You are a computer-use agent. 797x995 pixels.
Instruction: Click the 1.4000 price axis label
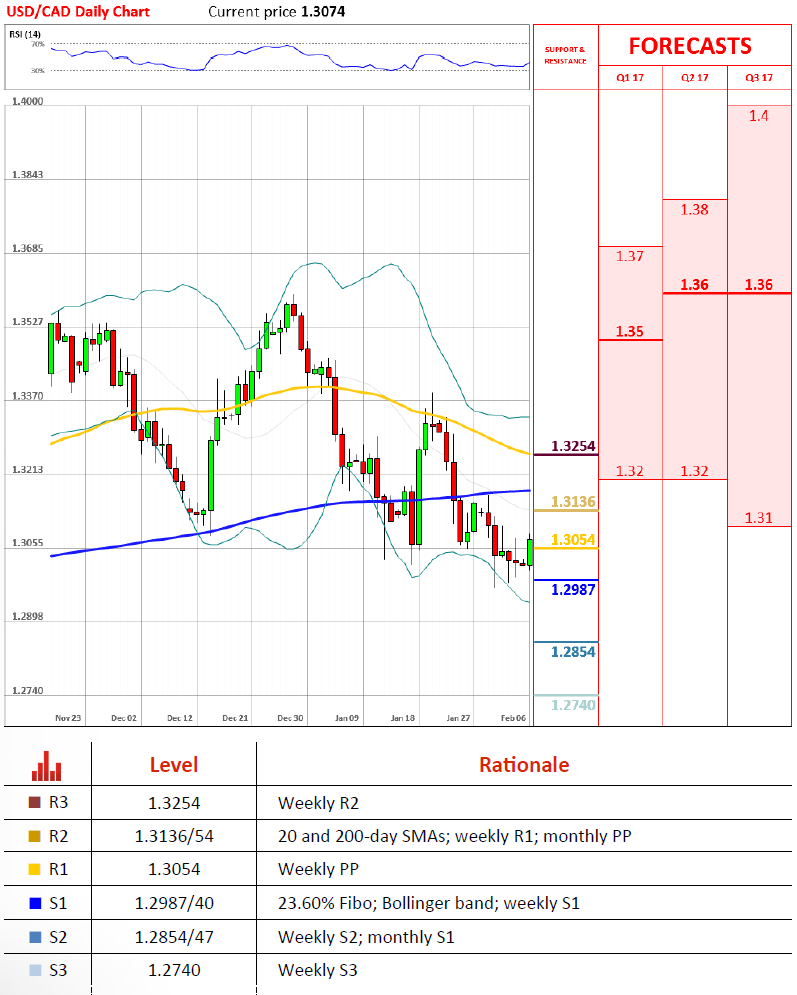tap(28, 102)
